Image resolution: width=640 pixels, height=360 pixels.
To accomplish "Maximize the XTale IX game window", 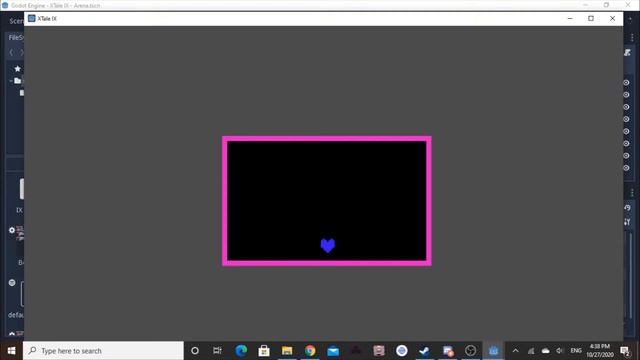I will tap(591, 19).
